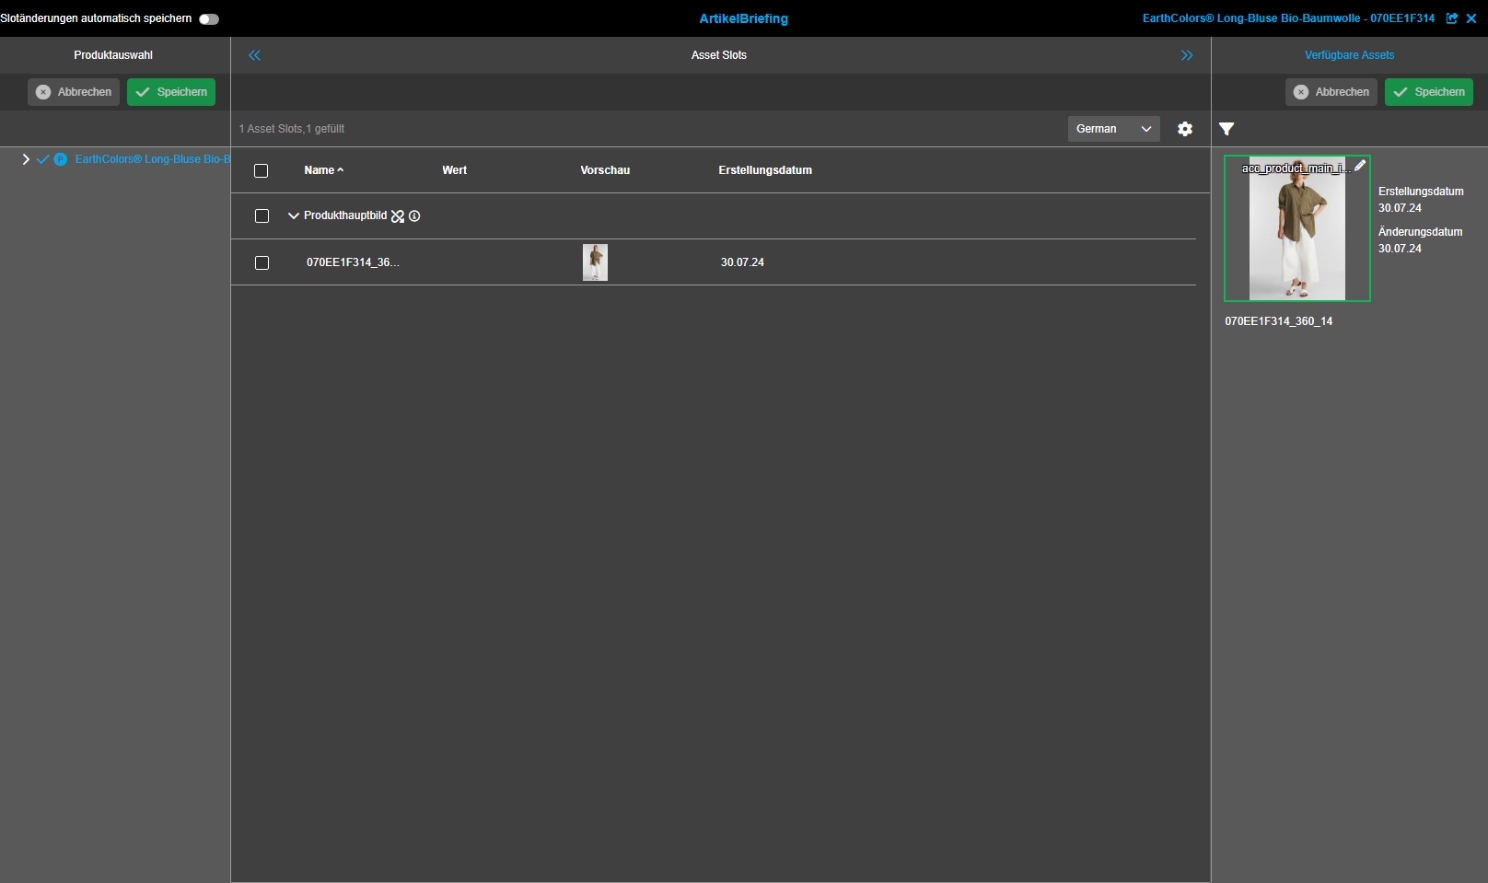Click Abbrechen in the Verfügbare Assets panel
Image resolution: width=1488 pixels, height=883 pixels.
(1331, 92)
